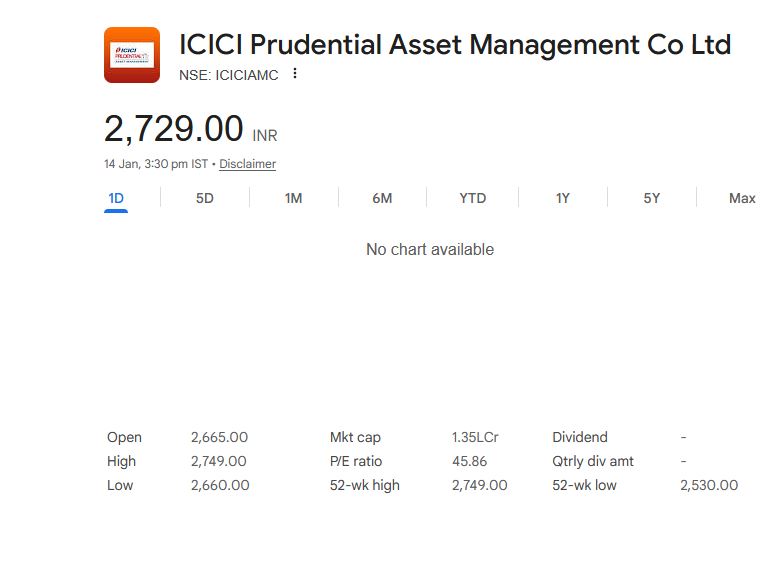Click the 2,729.00 current price
773x577 pixels.
(x=174, y=129)
